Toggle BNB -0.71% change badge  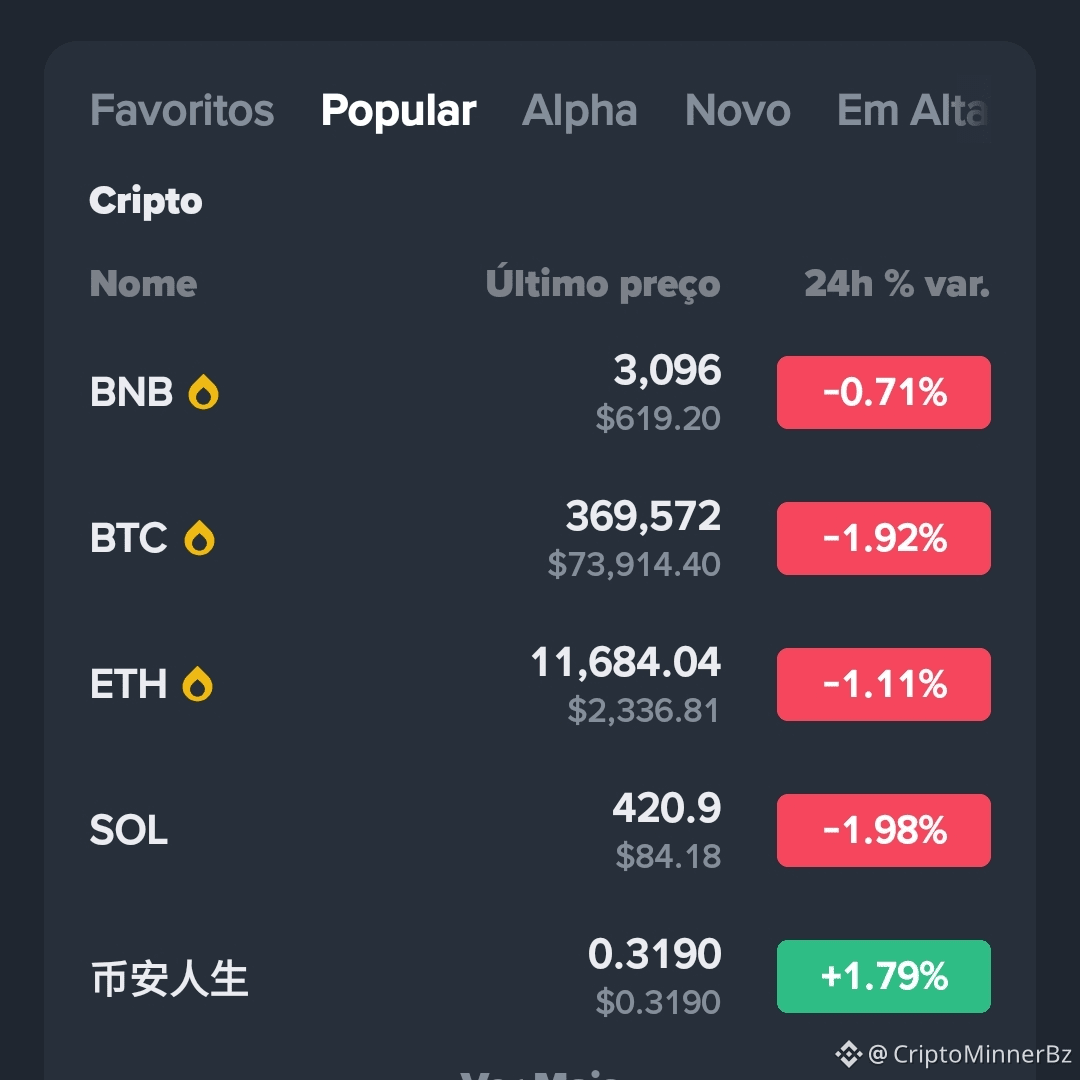884,393
